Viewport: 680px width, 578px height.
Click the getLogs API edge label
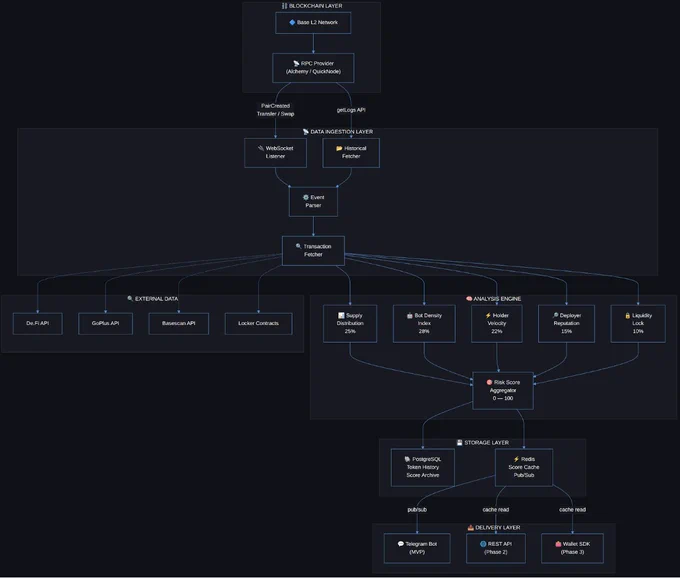351,110
